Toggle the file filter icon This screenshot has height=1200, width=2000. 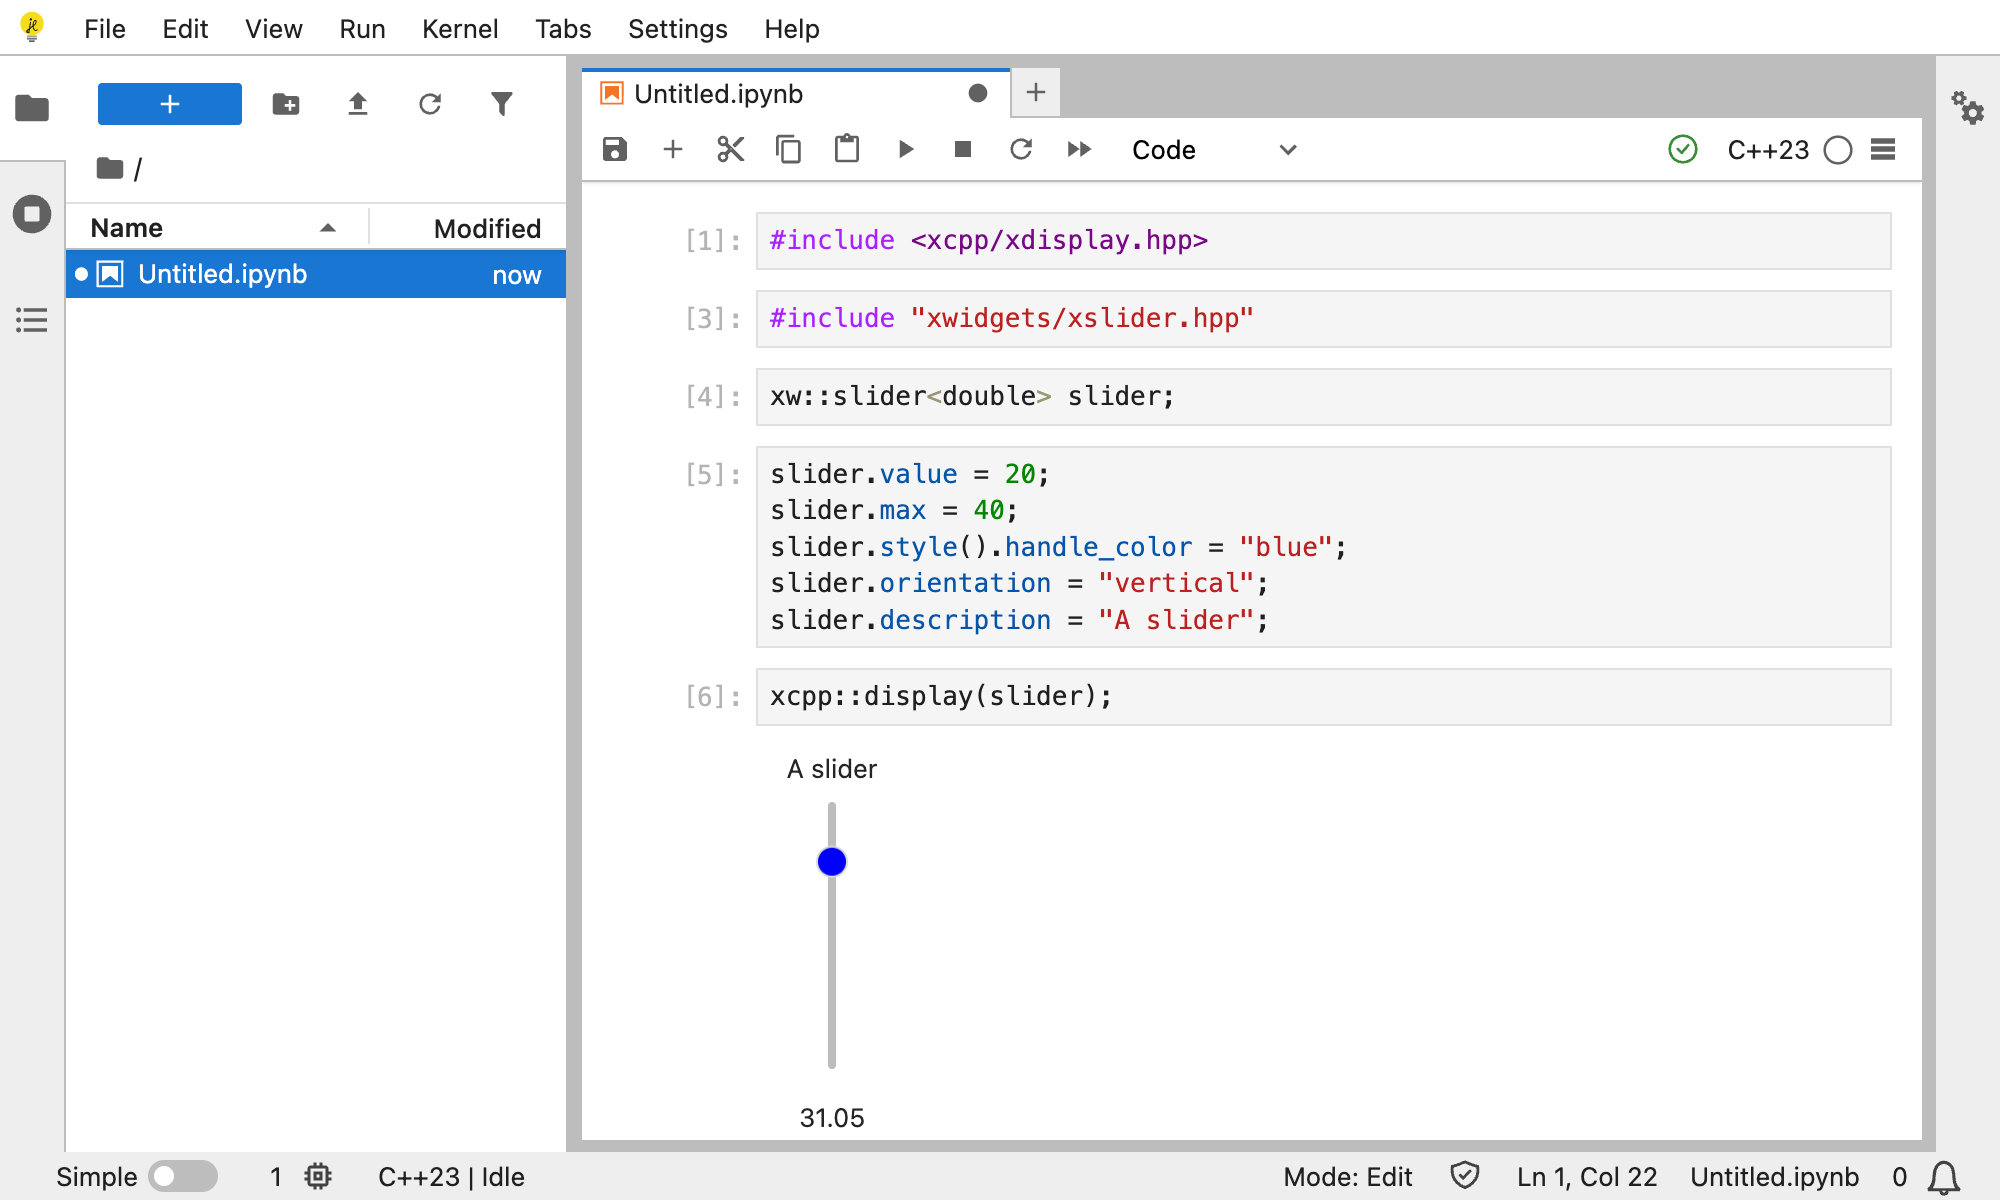[502, 104]
